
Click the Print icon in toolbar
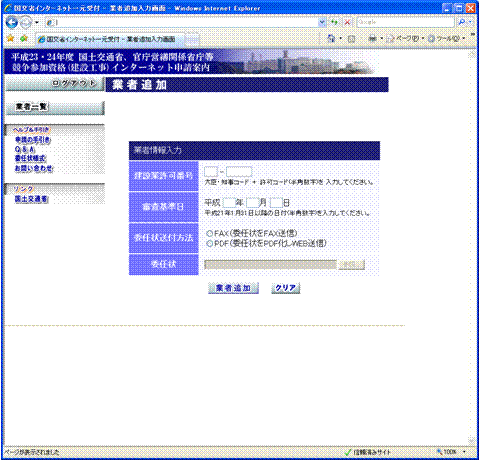(372, 39)
